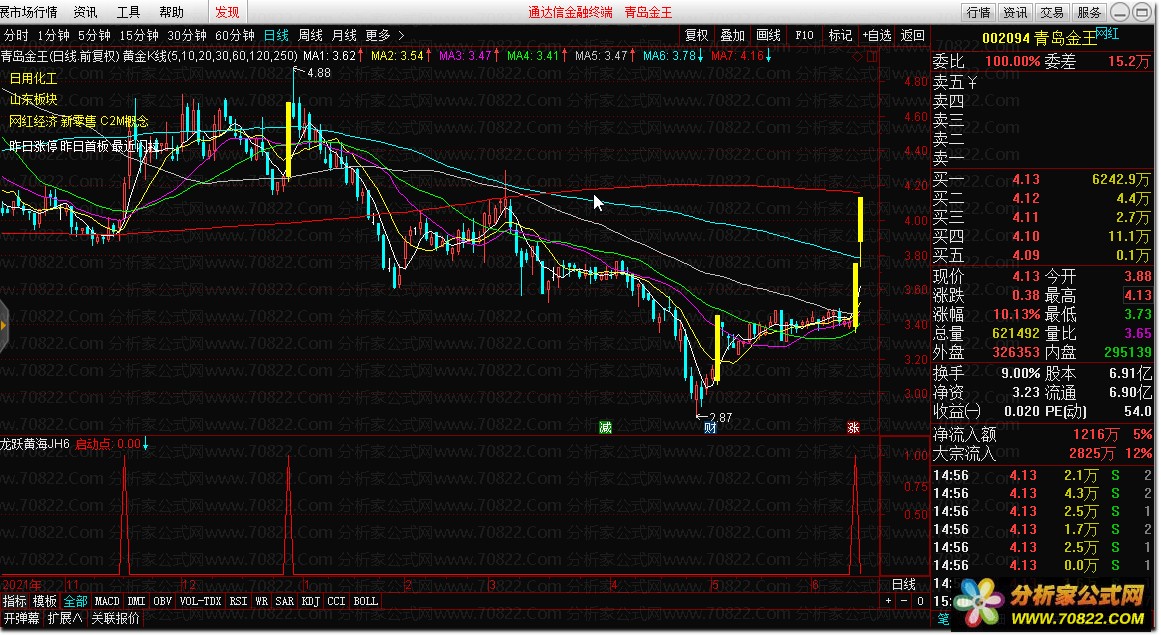Open the 交易 trading button
This screenshot has height=635, width=1161.
coord(1051,12)
